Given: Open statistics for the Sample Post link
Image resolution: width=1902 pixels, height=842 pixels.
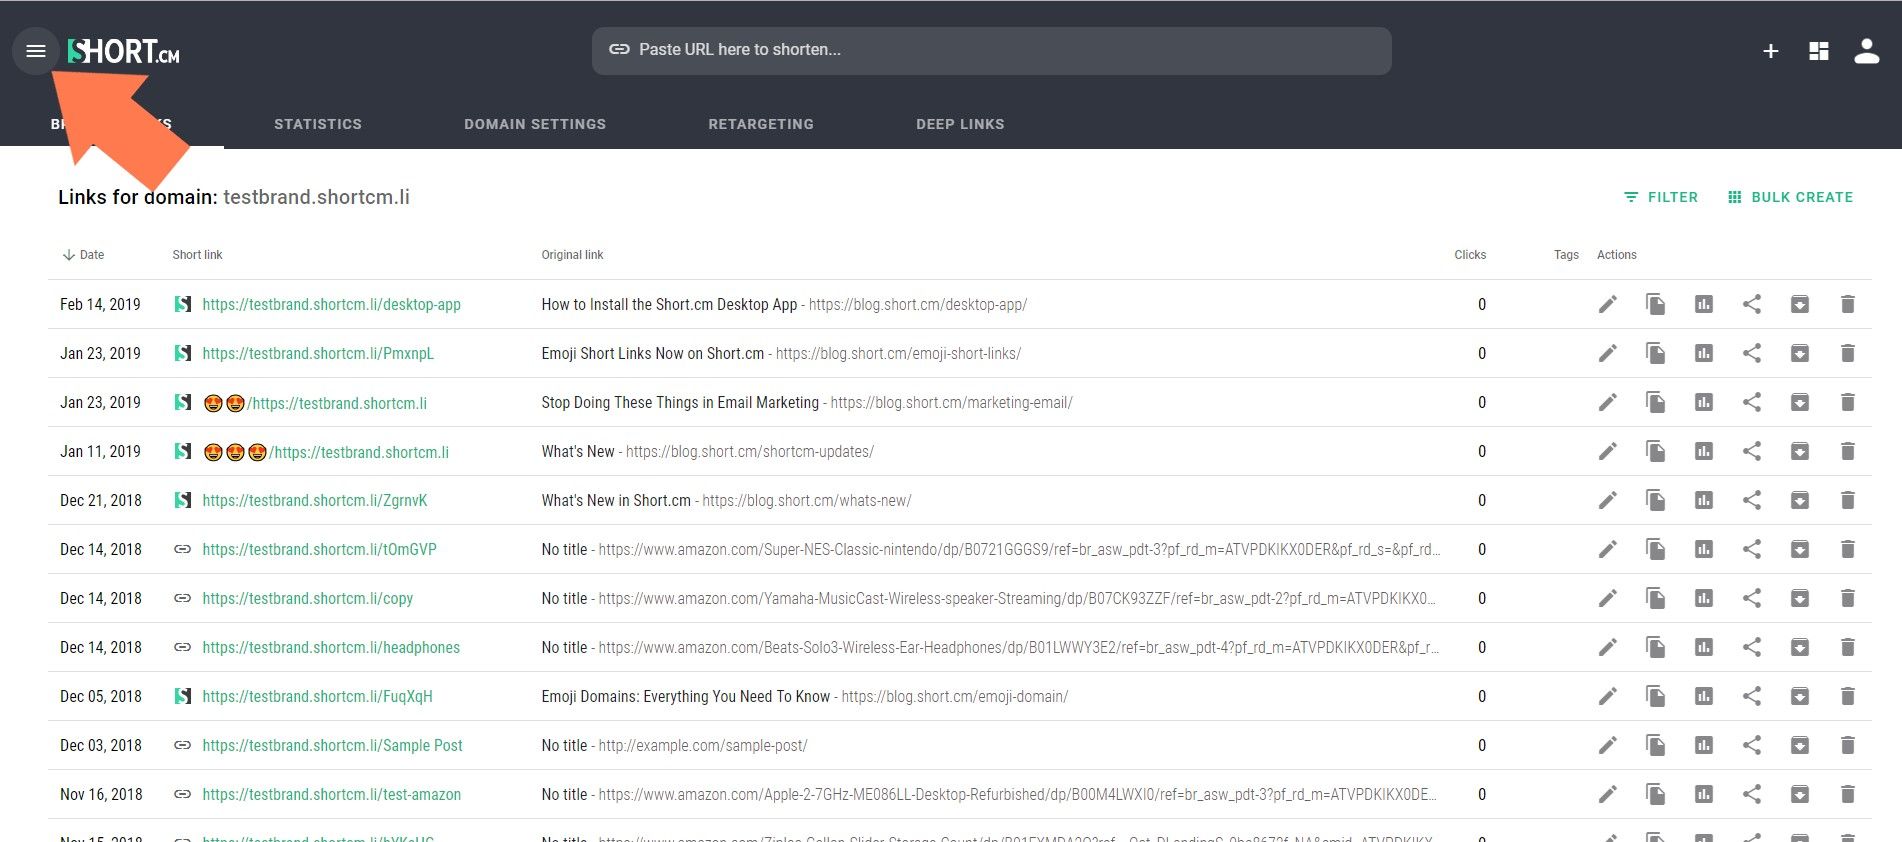Looking at the screenshot, I should 1703,745.
